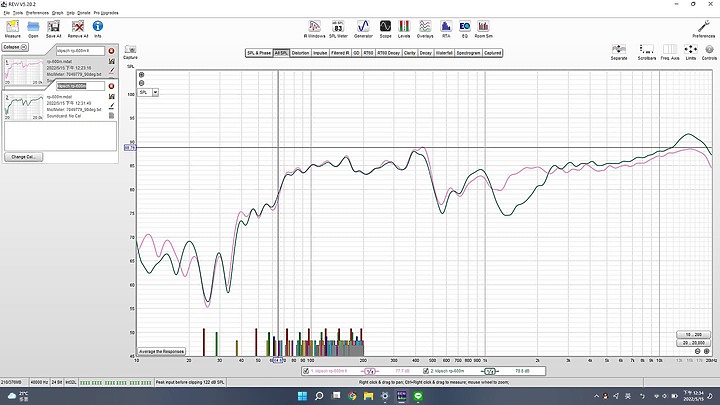Open the SPL Meter tool
The width and height of the screenshot is (720, 405).
pos(338,28)
